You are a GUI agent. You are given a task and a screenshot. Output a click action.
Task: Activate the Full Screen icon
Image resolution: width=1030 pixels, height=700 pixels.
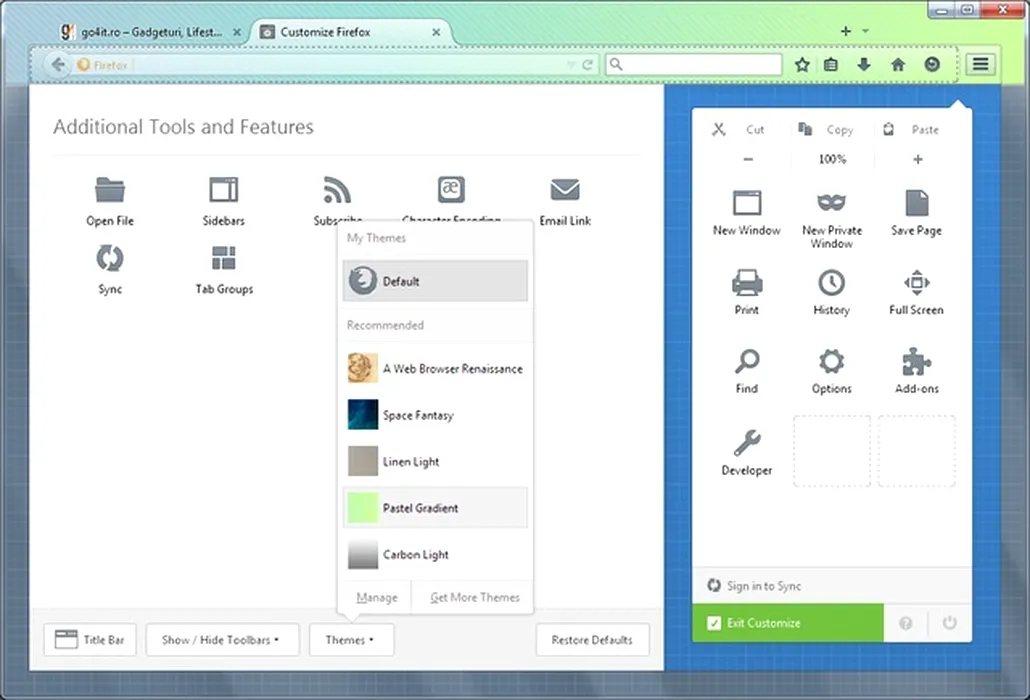tap(916, 283)
